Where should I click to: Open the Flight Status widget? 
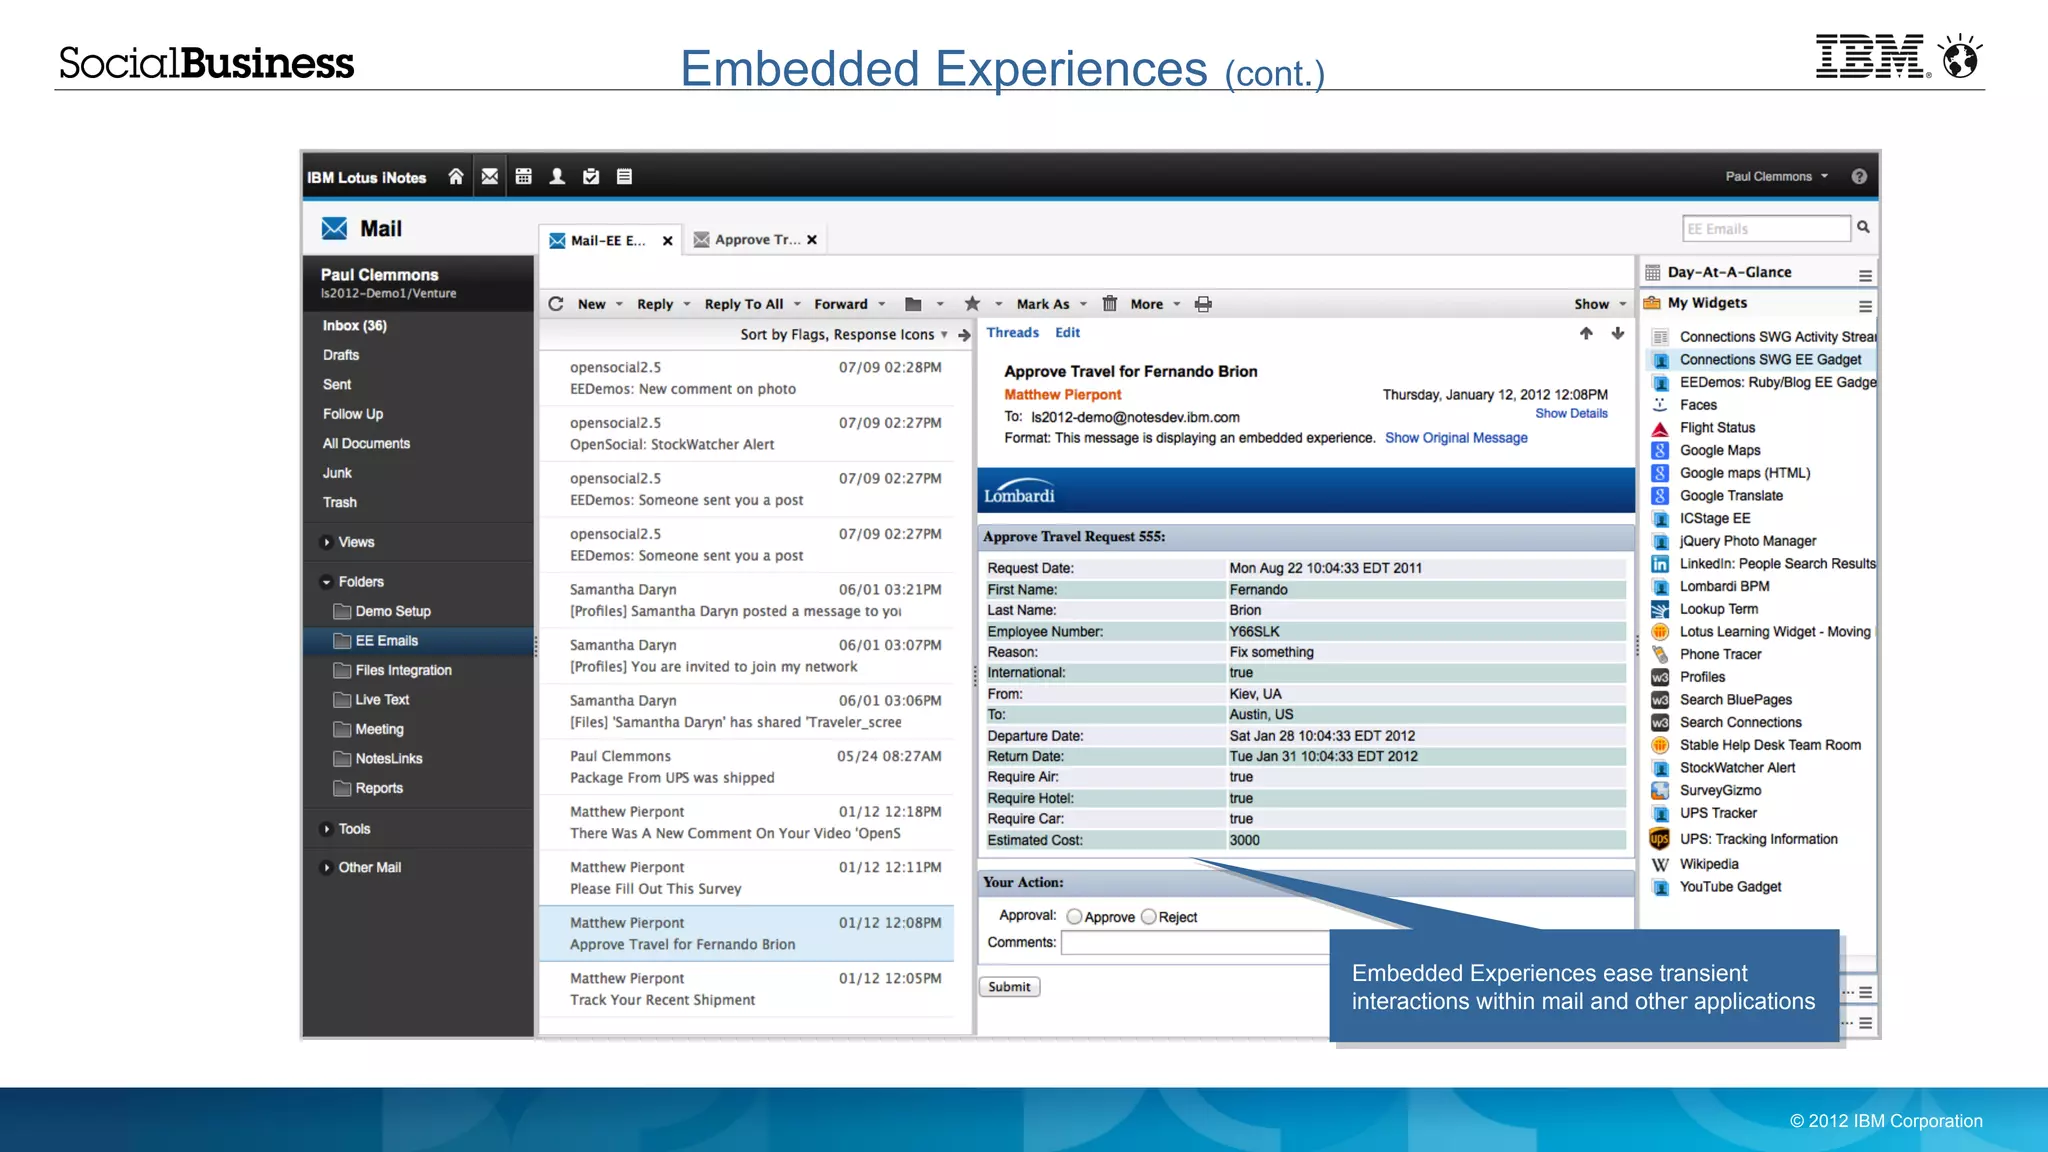coord(1717,428)
